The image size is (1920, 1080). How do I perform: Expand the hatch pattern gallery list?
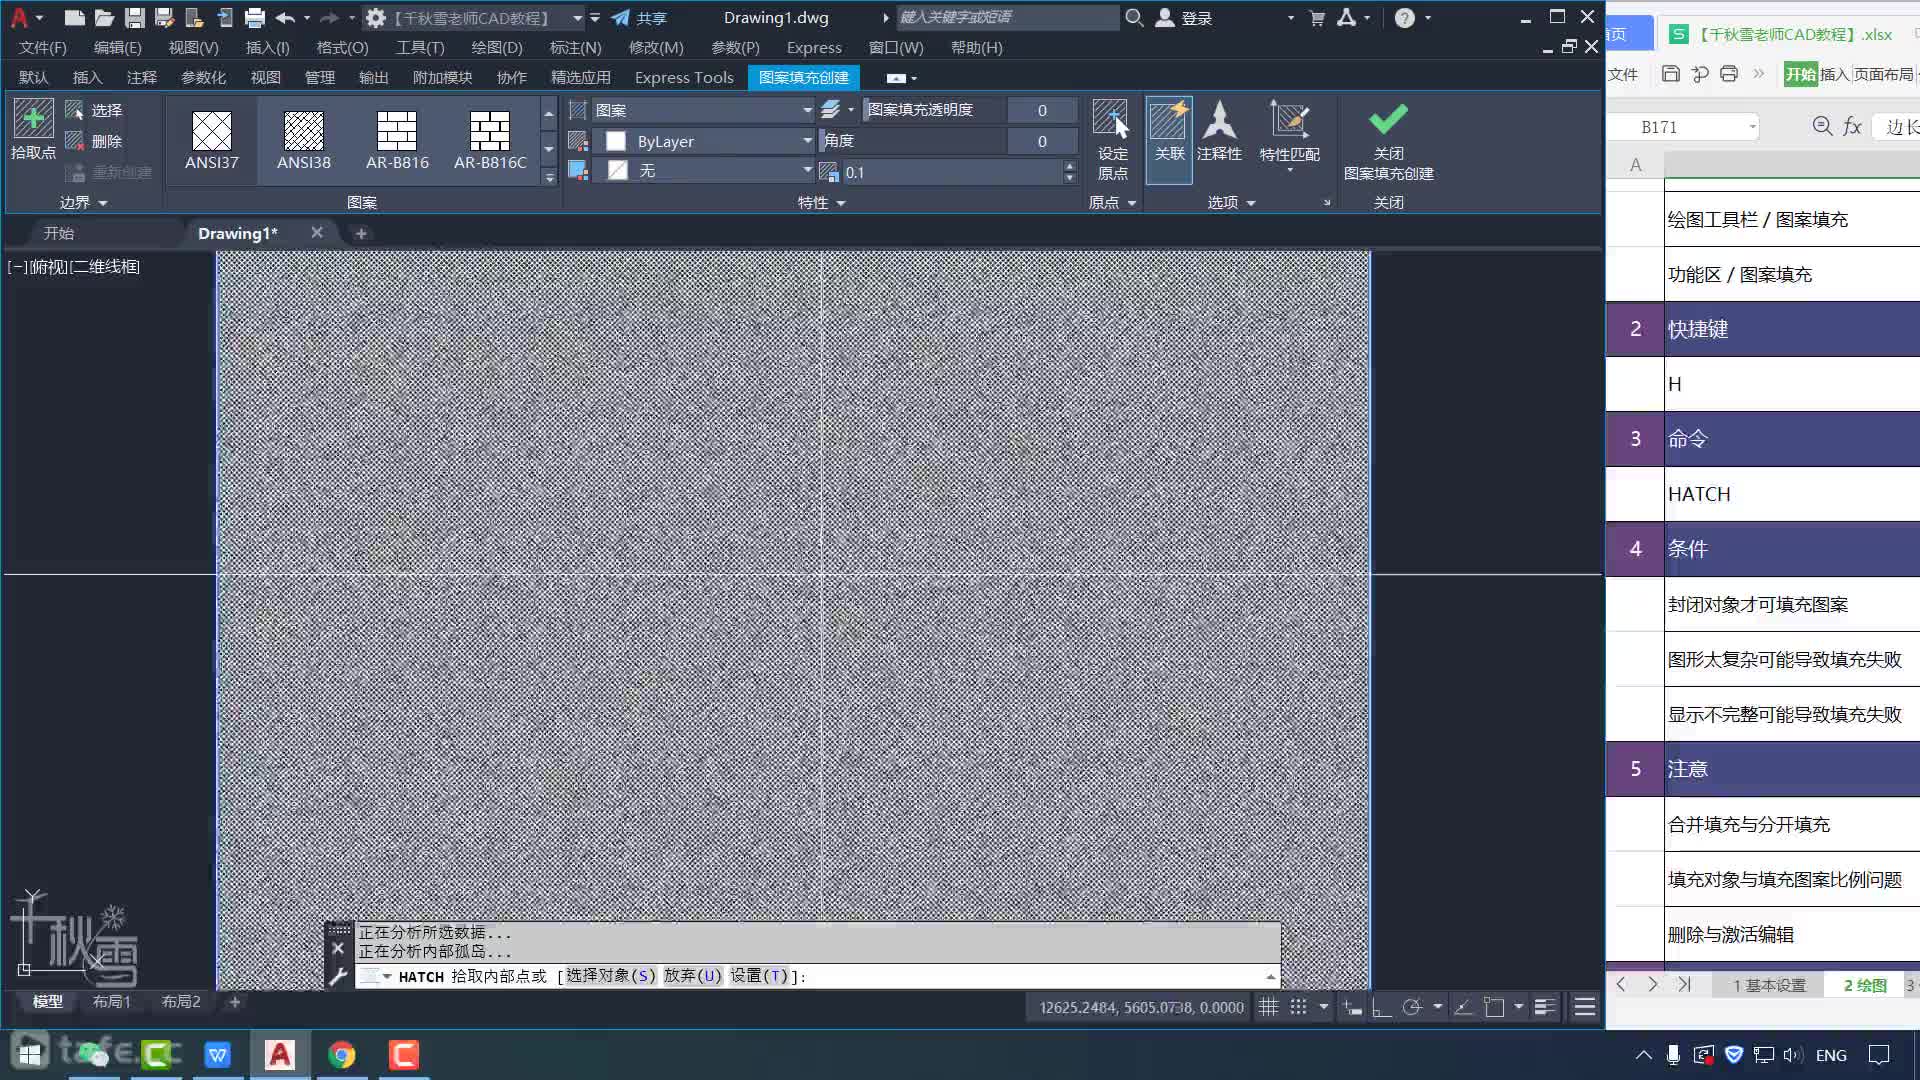point(549,176)
